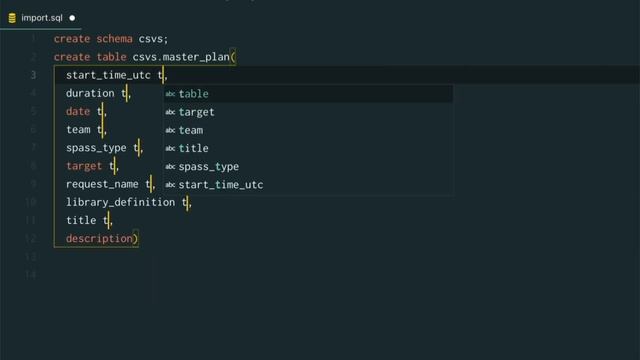640x360 pixels.
Task: Choose 'start_time_utc' autocomplete suggestion
Action: tap(308, 184)
